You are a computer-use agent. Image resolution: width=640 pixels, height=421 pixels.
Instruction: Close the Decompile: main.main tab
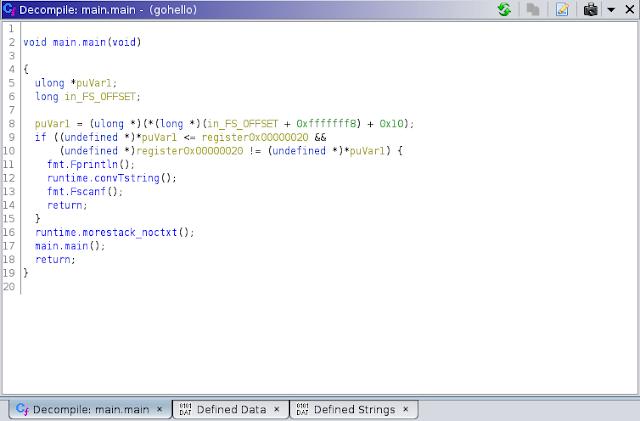(x=160, y=409)
